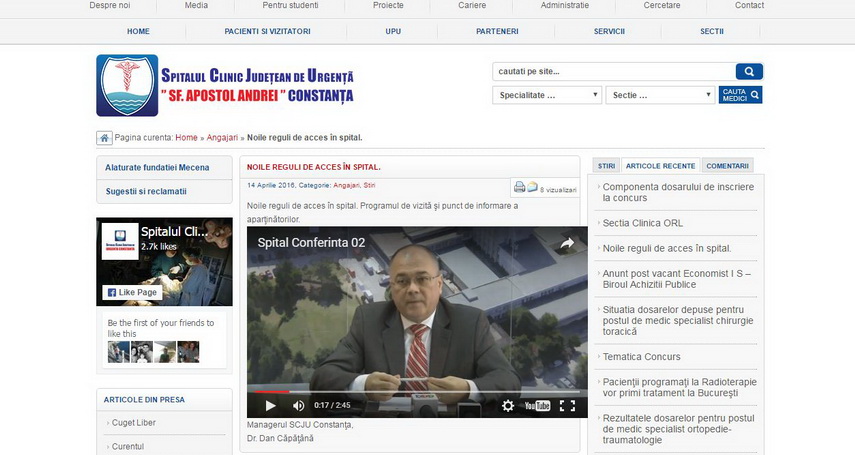This screenshot has width=855, height=455.
Task: Expand the Sectie dropdown
Action: tap(660, 95)
